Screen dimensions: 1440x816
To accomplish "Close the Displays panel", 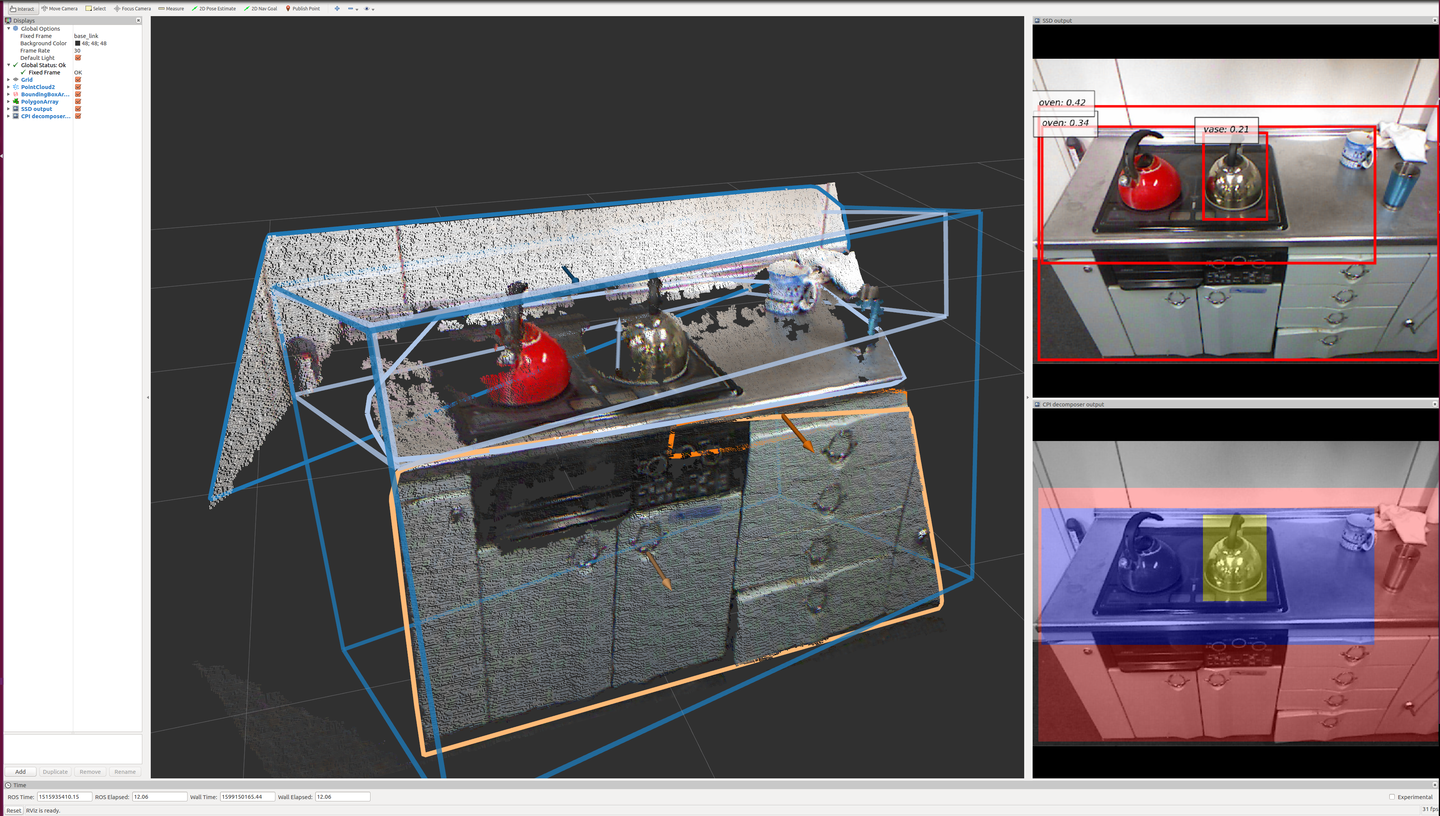I will pyautogui.click(x=138, y=20).
